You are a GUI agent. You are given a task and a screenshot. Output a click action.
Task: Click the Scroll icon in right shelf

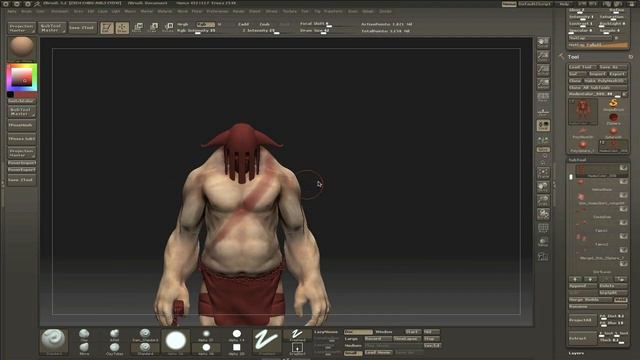coord(543,42)
